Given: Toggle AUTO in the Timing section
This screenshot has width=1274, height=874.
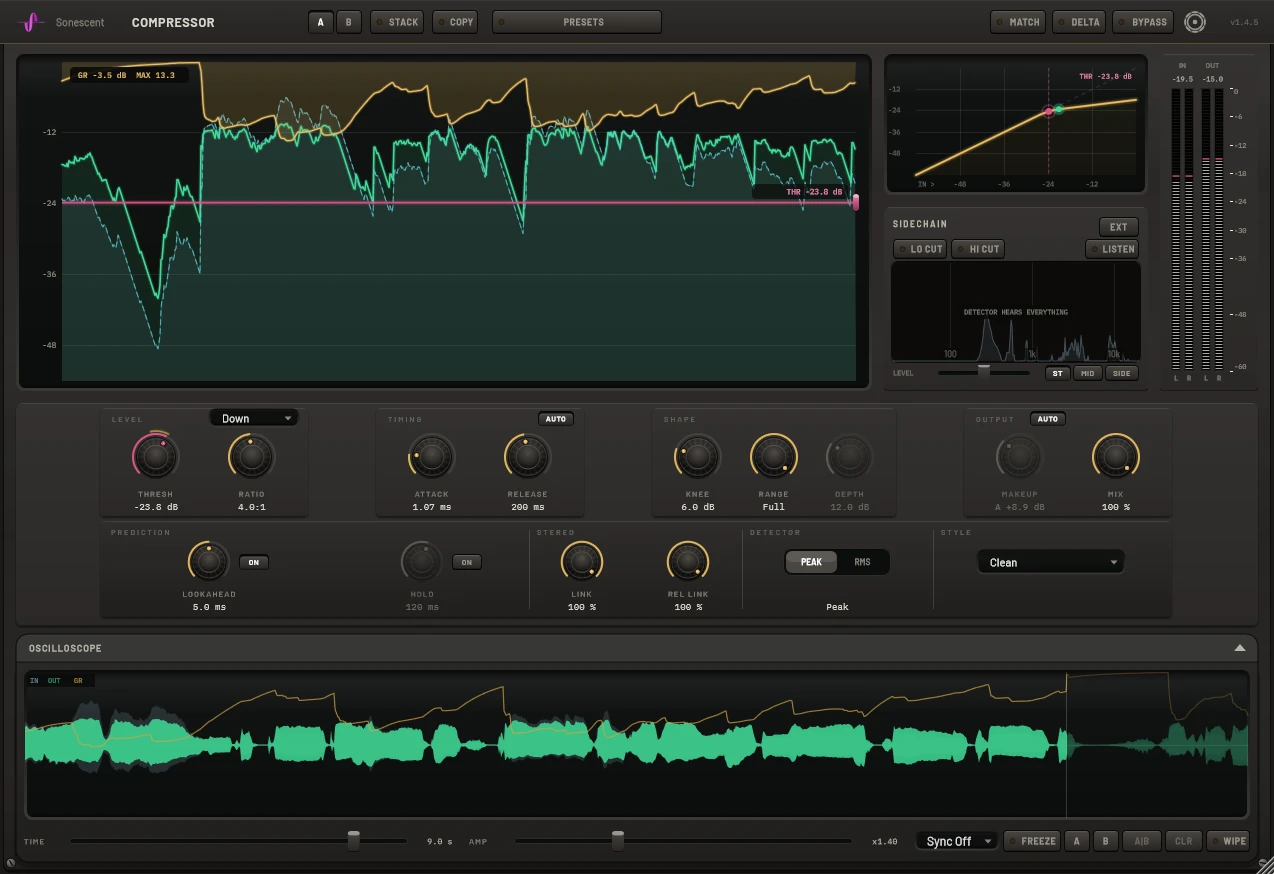Looking at the screenshot, I should tap(556, 419).
